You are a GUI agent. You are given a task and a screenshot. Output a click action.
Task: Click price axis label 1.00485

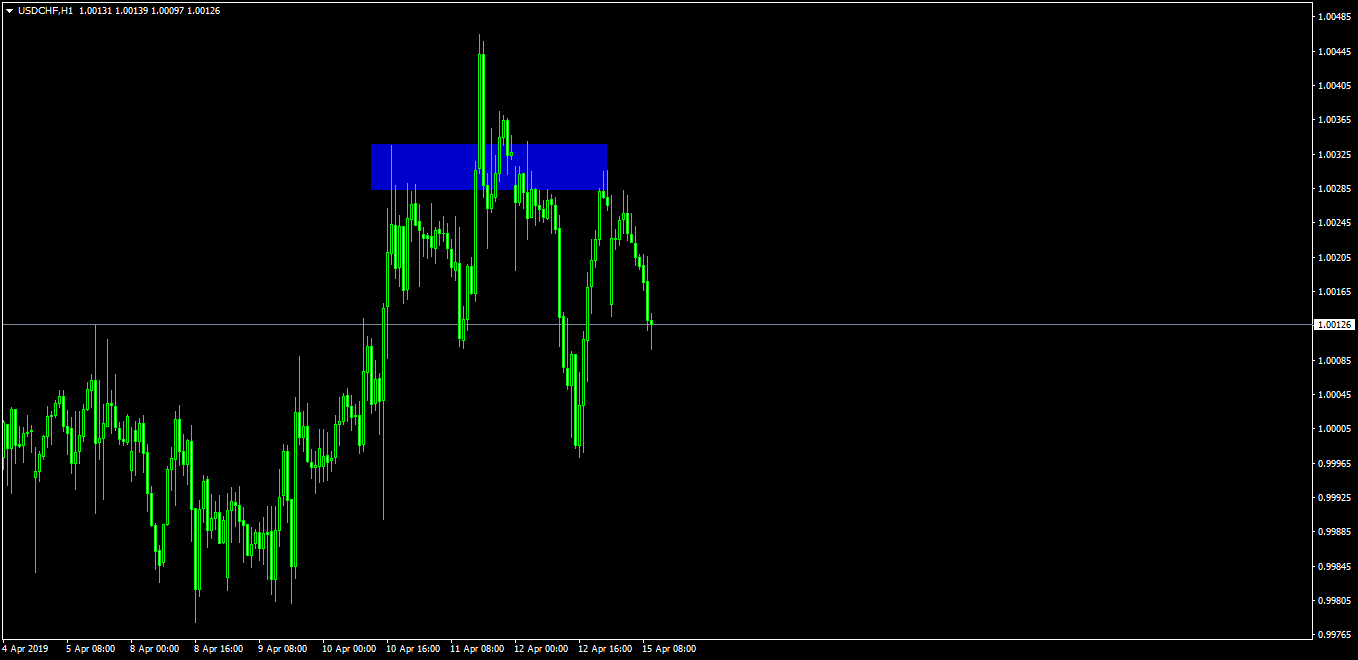pyautogui.click(x=1334, y=17)
